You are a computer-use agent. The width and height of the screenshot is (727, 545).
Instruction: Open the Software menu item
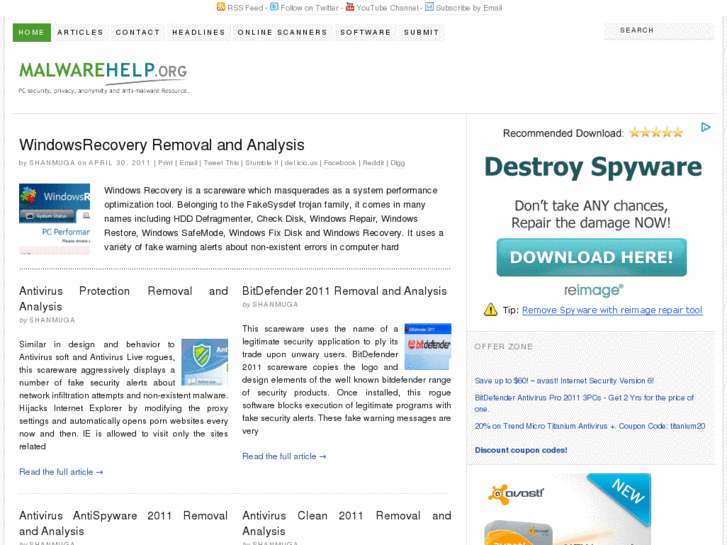(x=365, y=32)
